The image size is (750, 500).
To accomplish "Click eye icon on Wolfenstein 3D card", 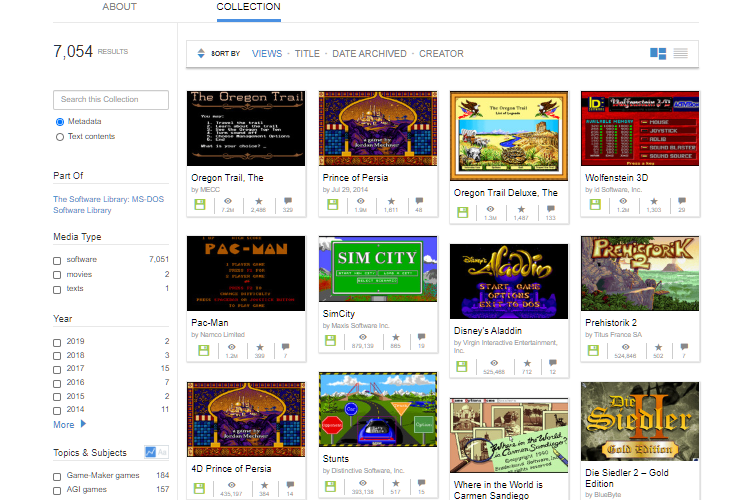I will pos(623,201).
